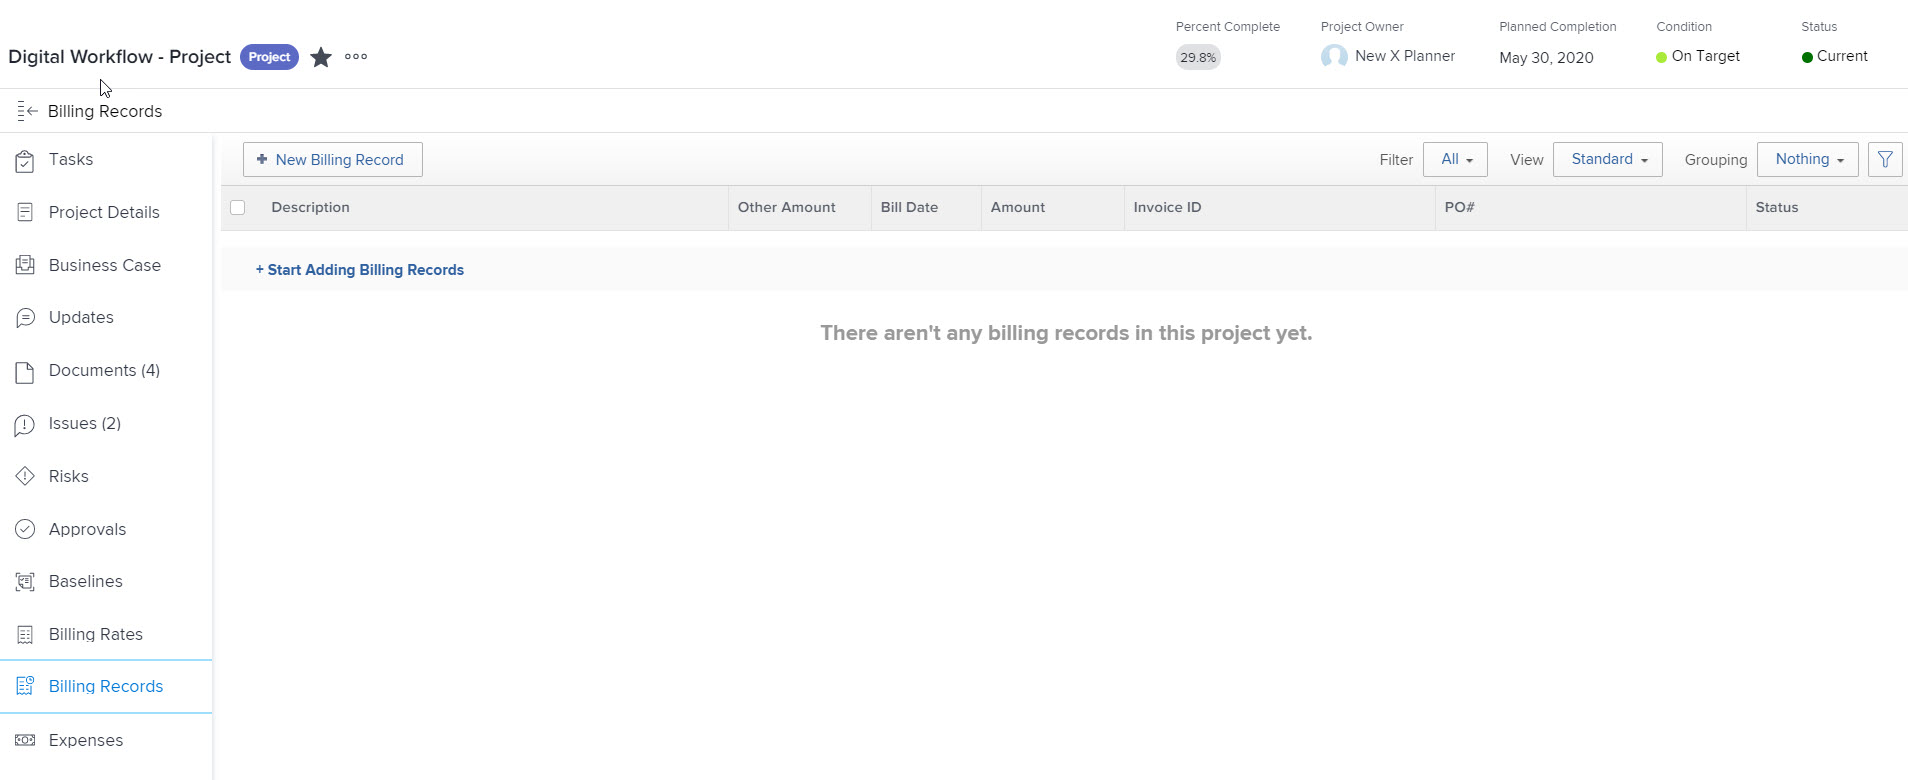Open Business Case section

point(106,265)
